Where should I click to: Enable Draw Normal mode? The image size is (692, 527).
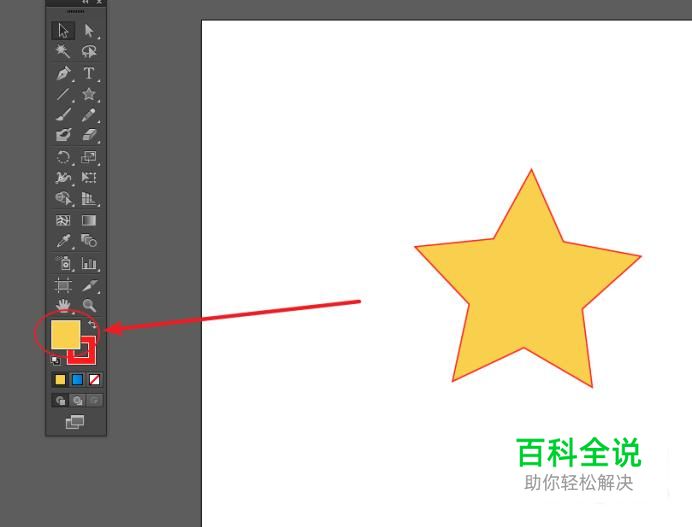60,401
